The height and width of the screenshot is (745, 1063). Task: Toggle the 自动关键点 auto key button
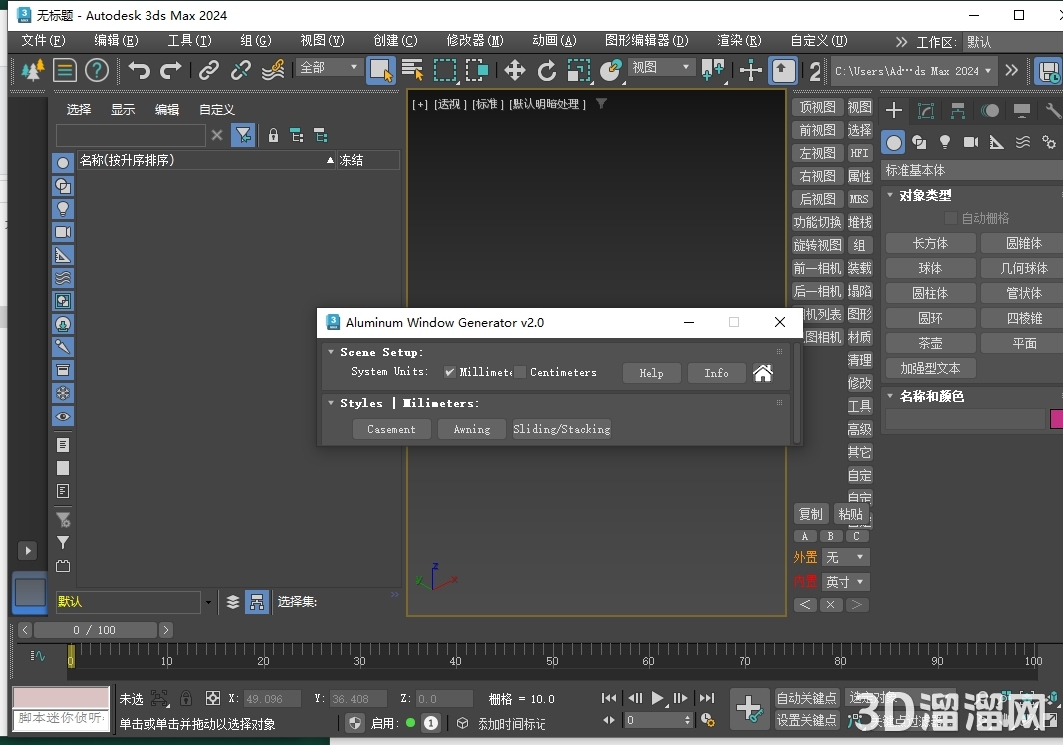click(807, 698)
